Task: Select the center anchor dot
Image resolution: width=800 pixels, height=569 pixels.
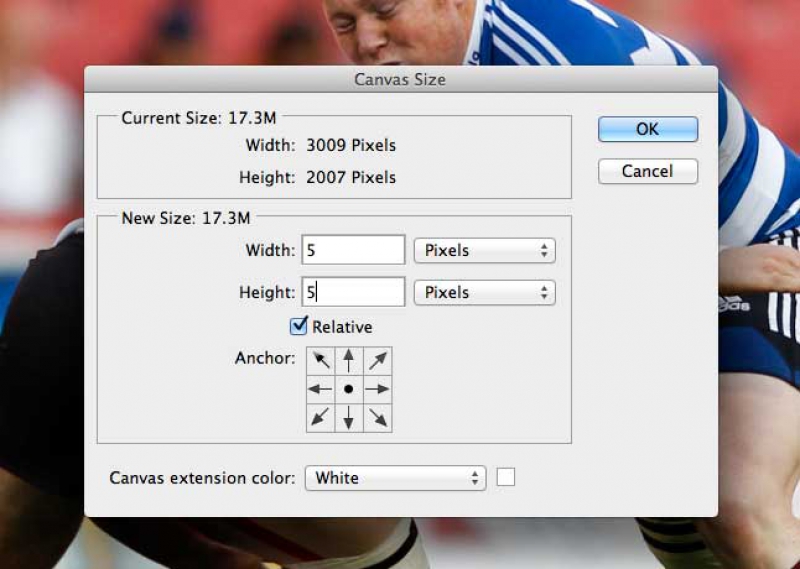Action: pos(349,389)
